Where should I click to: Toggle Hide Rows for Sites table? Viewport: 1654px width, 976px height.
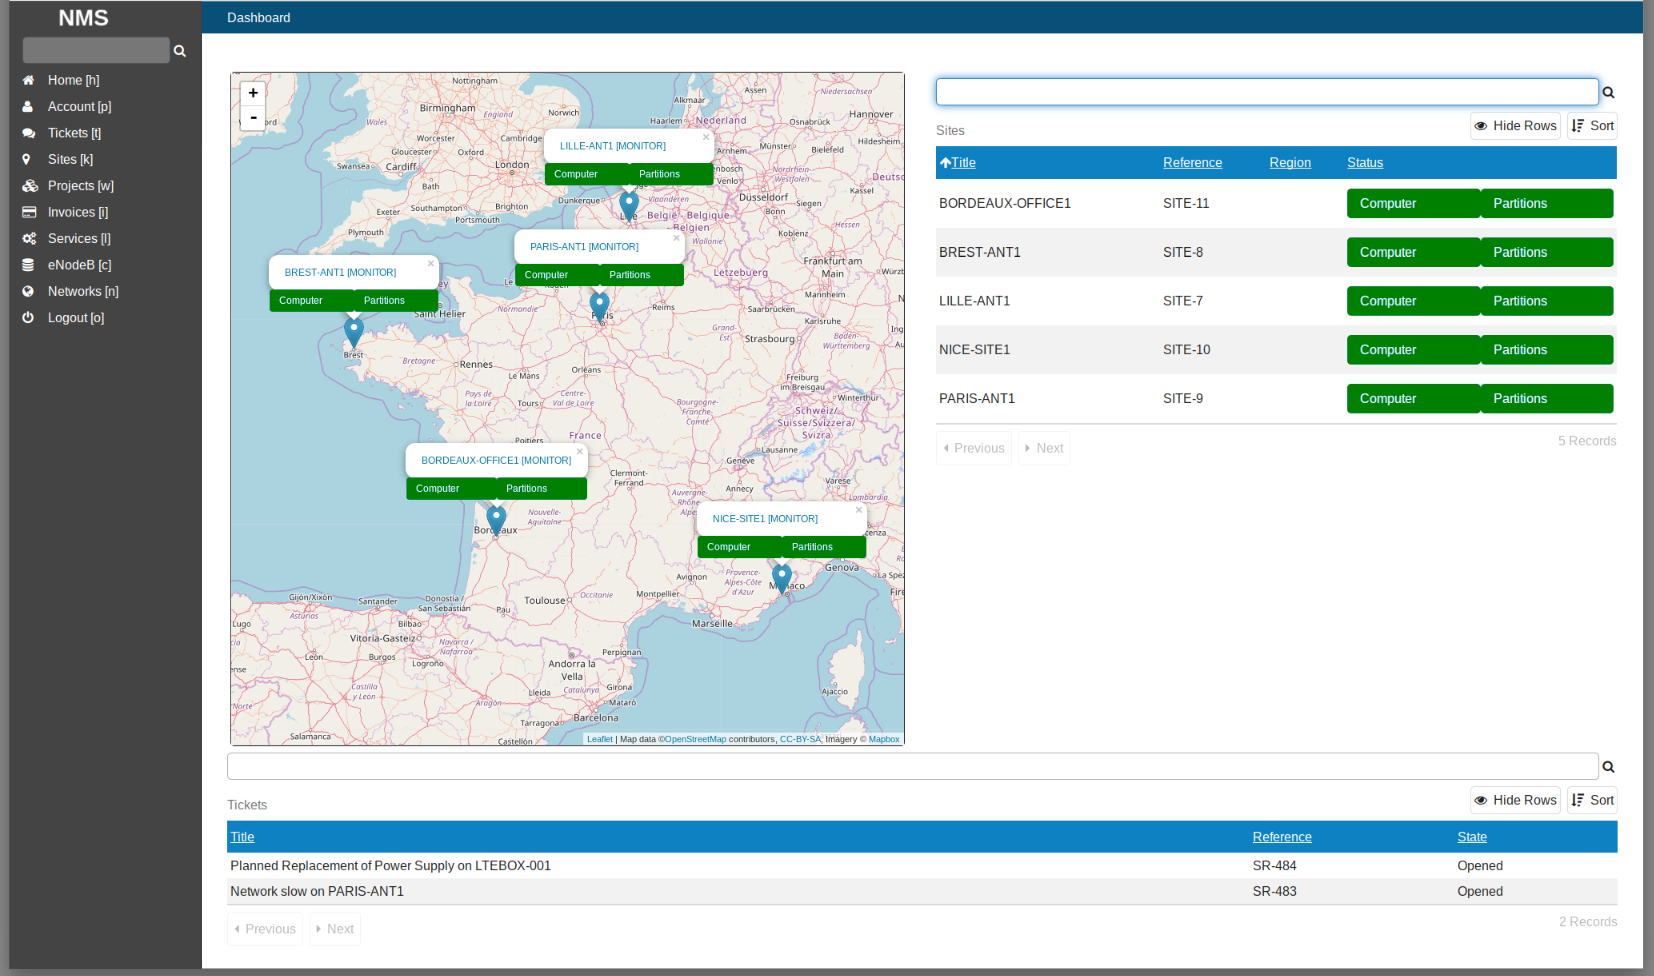(1515, 126)
